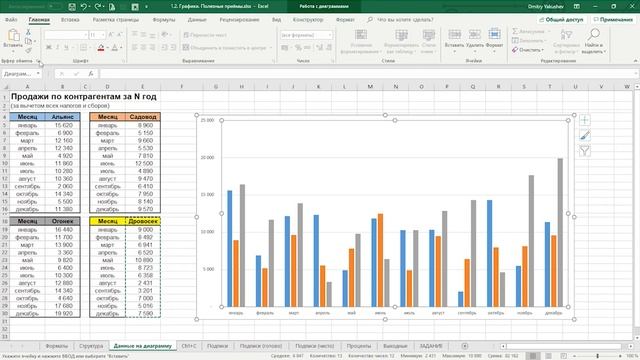Click the formula bar input field
The width and height of the screenshot is (640, 360).
click(x=367, y=74)
